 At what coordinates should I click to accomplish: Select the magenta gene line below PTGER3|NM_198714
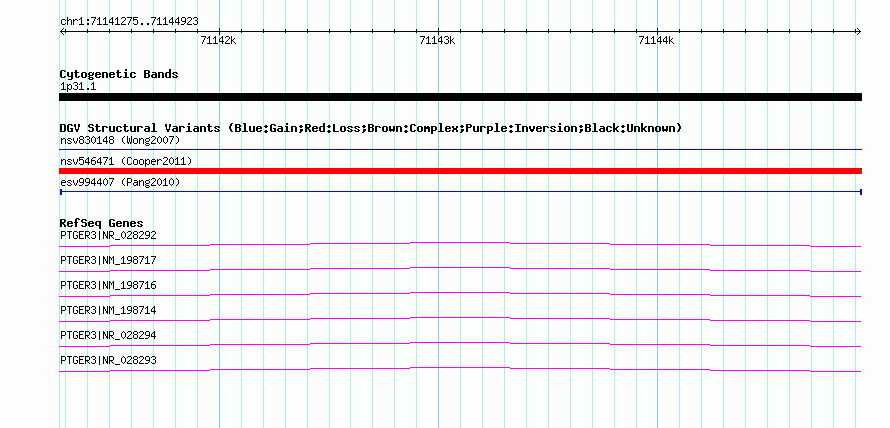pyautogui.click(x=460, y=319)
